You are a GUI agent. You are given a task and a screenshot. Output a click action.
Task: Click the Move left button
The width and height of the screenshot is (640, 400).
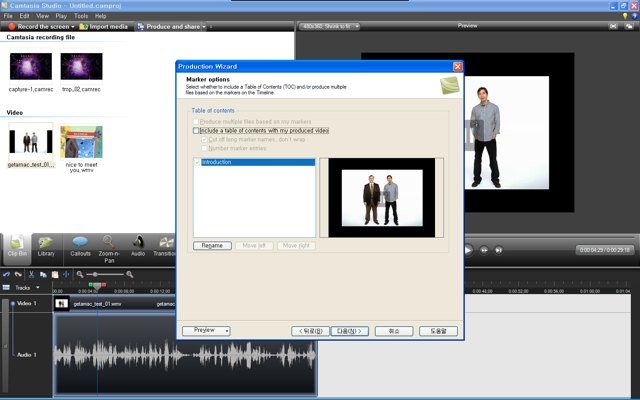(254, 246)
